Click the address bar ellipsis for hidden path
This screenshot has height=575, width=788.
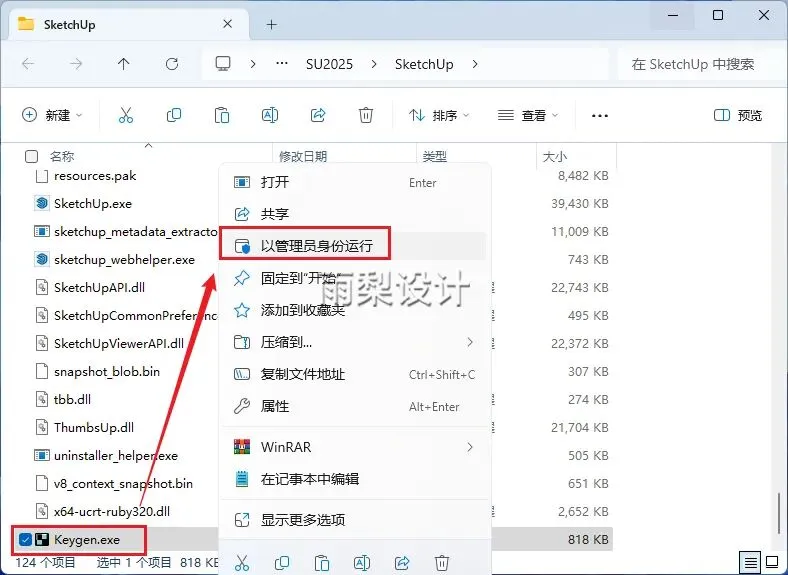click(x=282, y=64)
